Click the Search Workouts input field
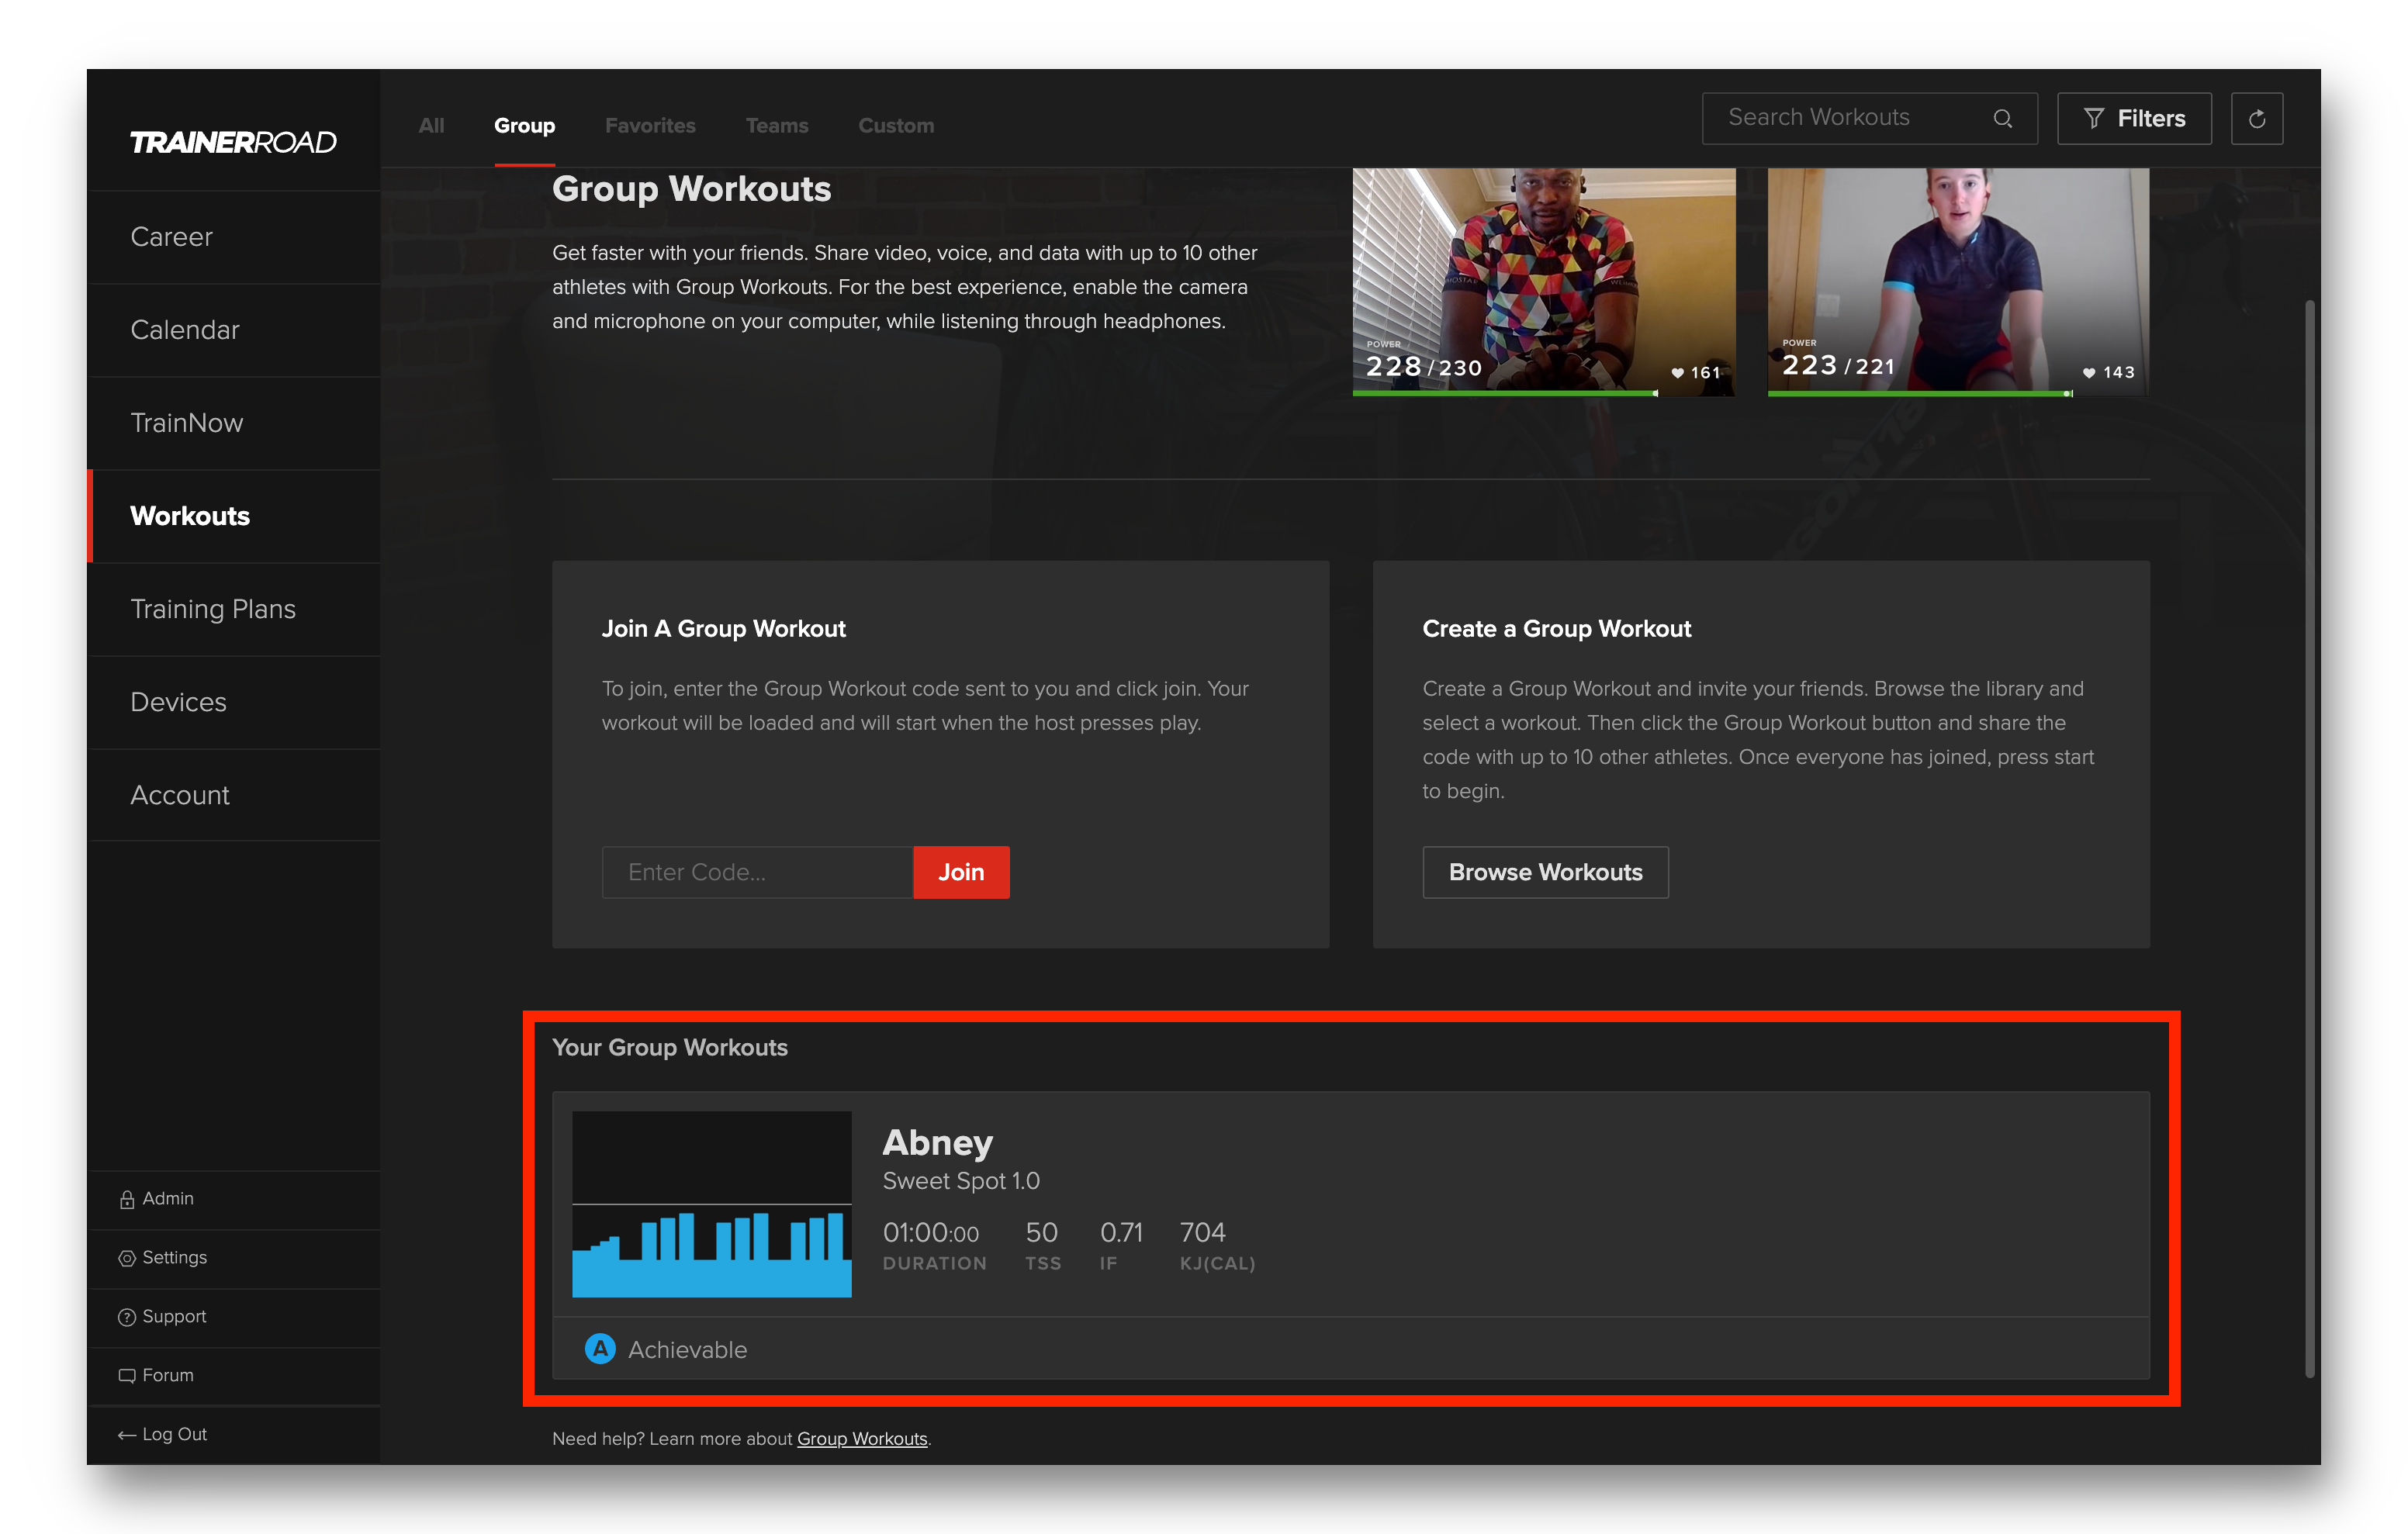 (1869, 119)
